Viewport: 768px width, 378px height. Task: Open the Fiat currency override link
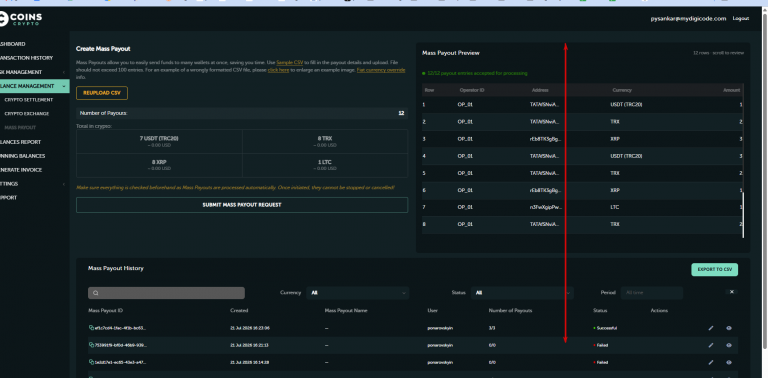point(381,70)
